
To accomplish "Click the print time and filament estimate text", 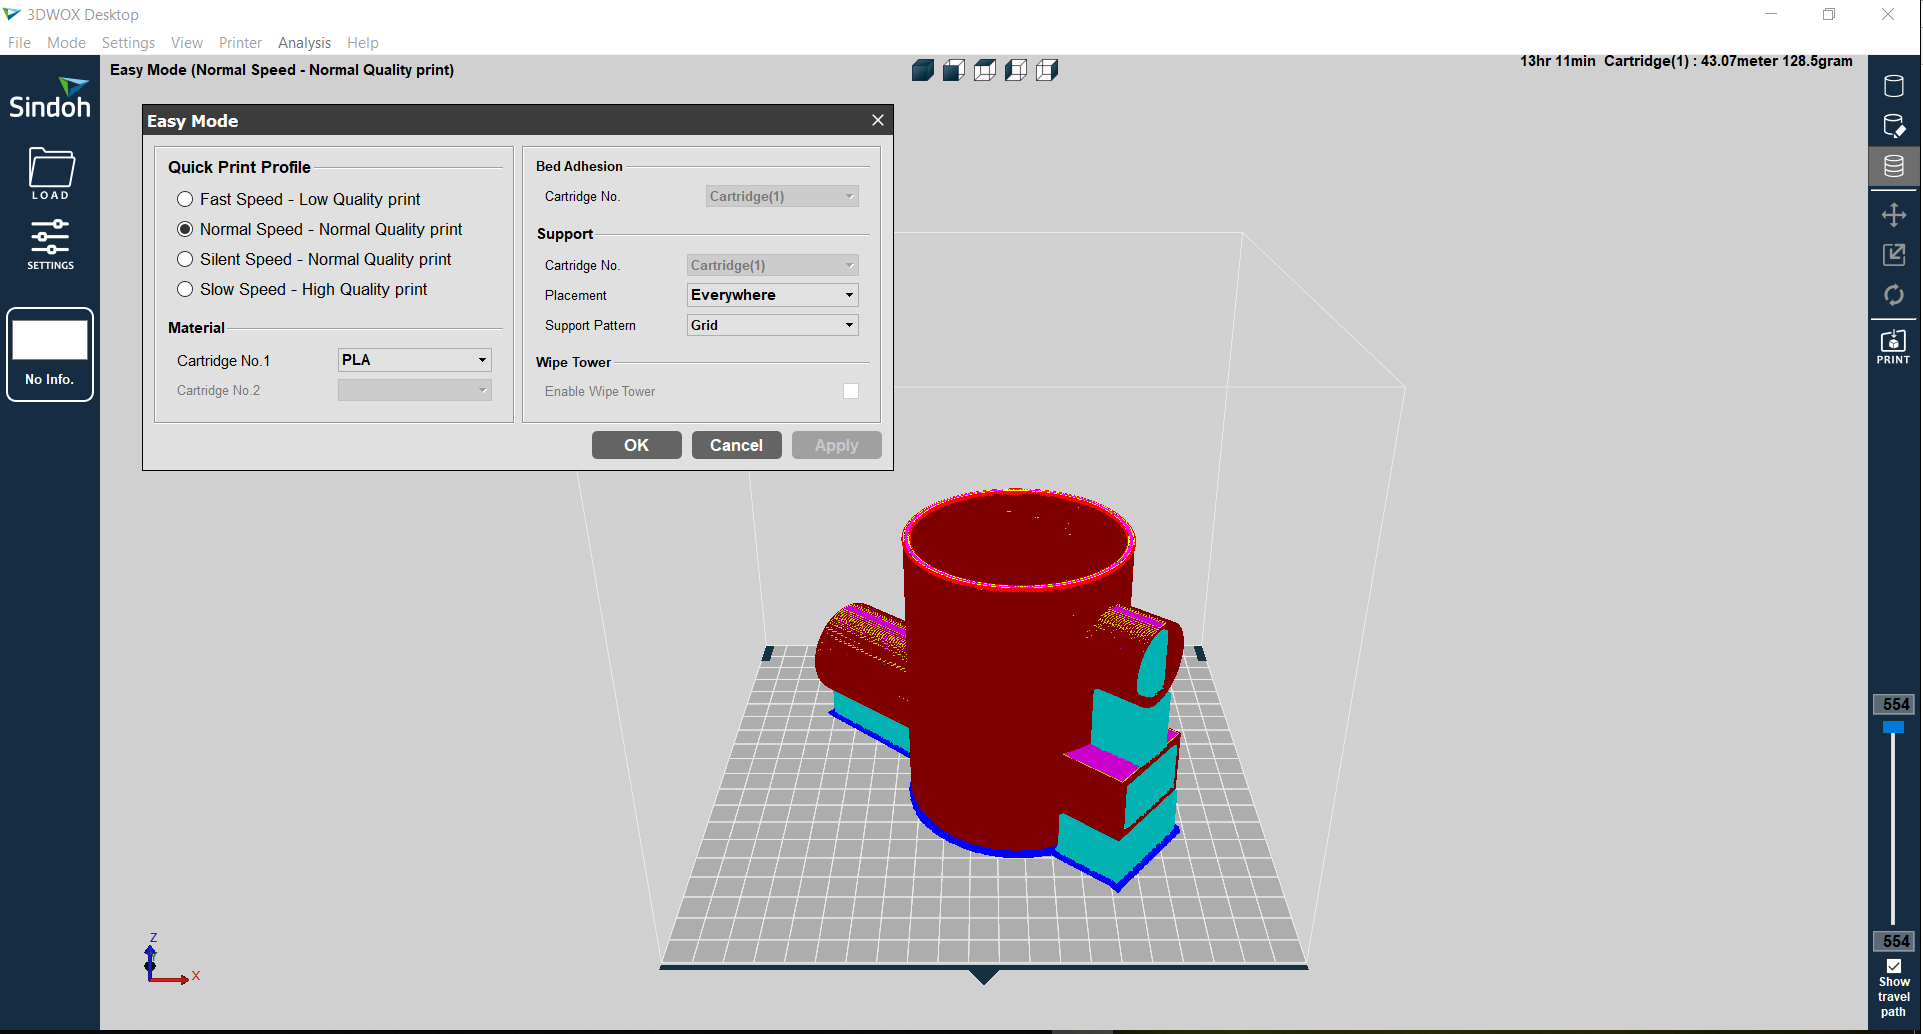I will click(1686, 61).
